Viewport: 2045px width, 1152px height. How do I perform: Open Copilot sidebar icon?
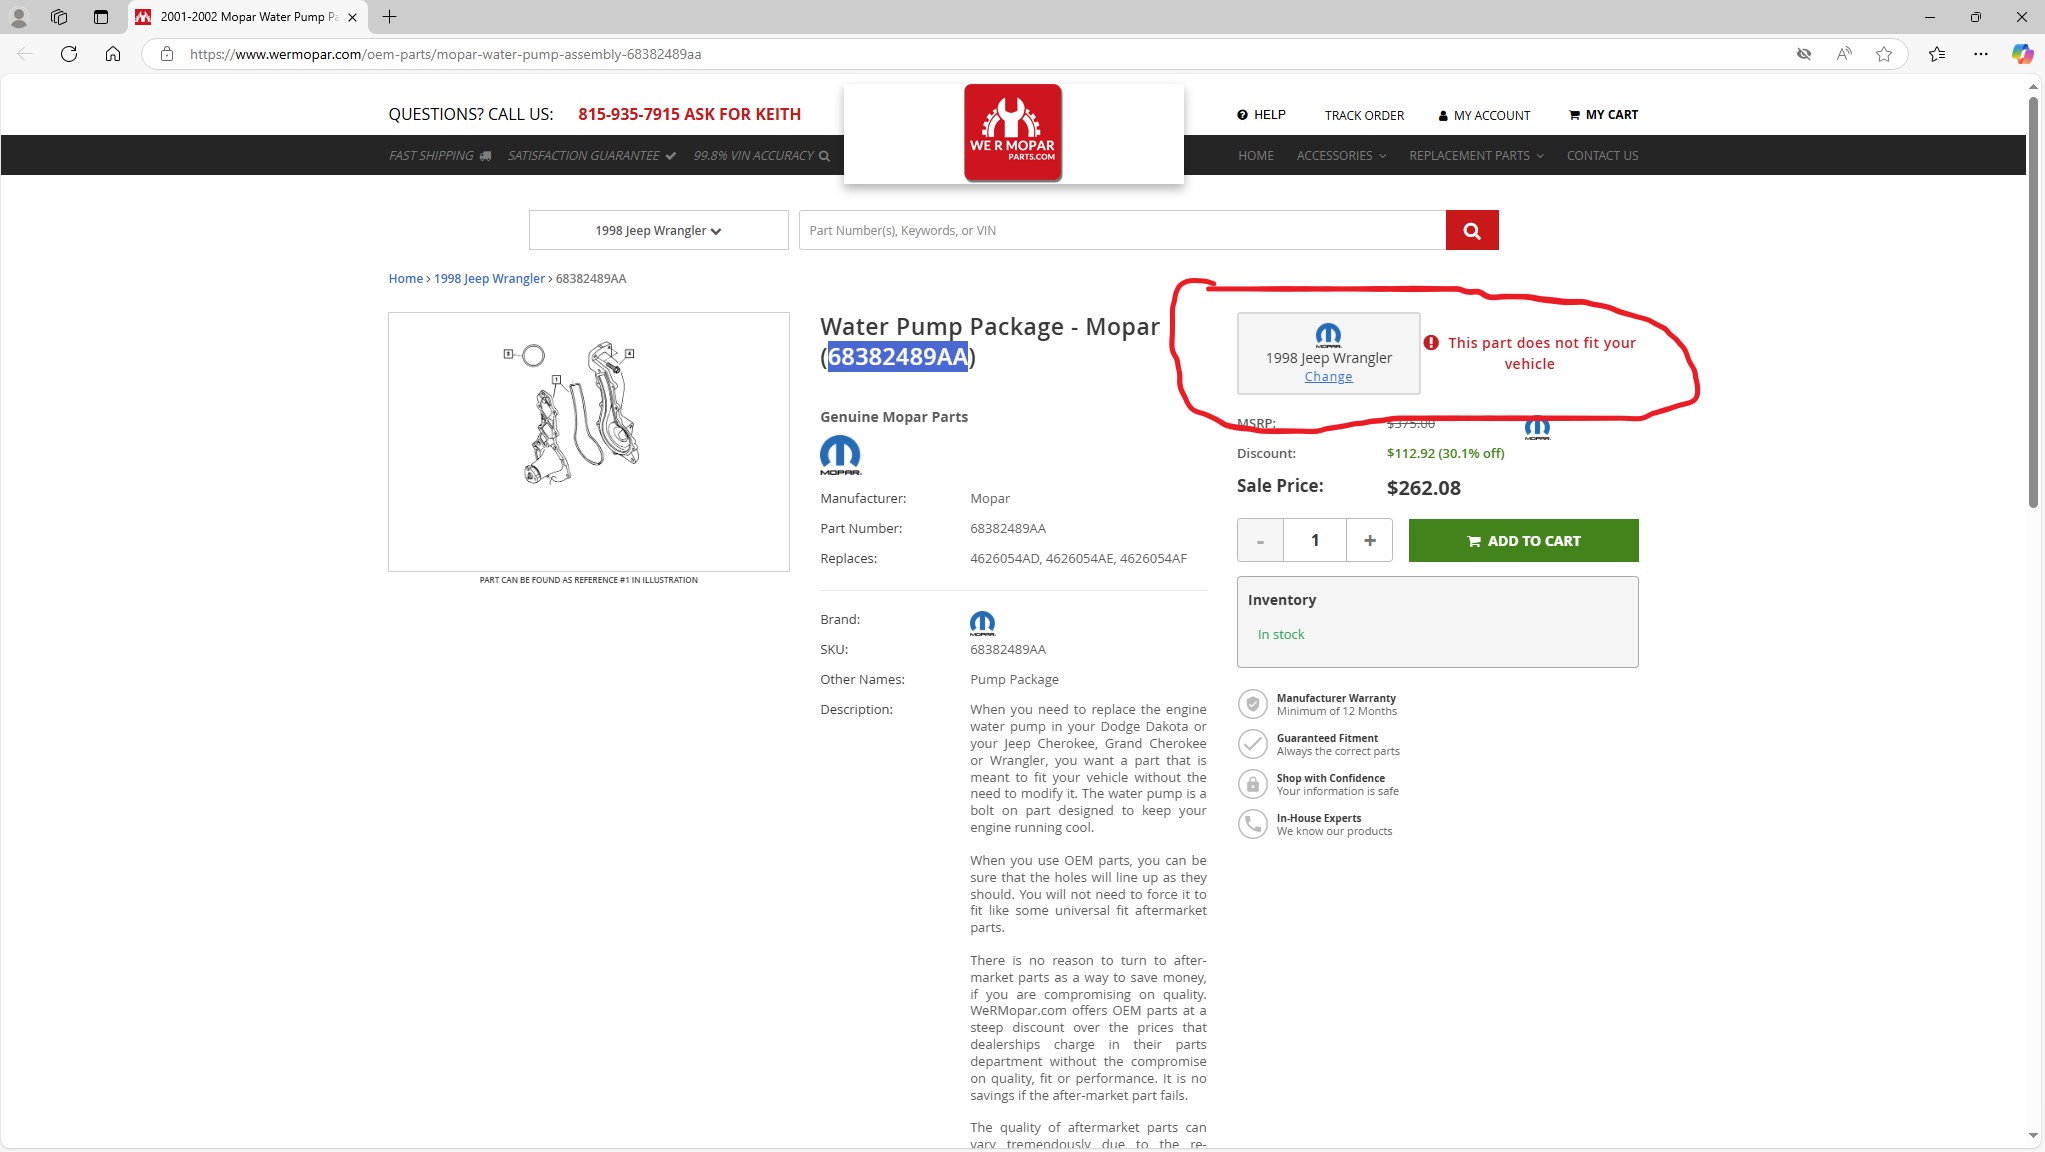click(2022, 54)
